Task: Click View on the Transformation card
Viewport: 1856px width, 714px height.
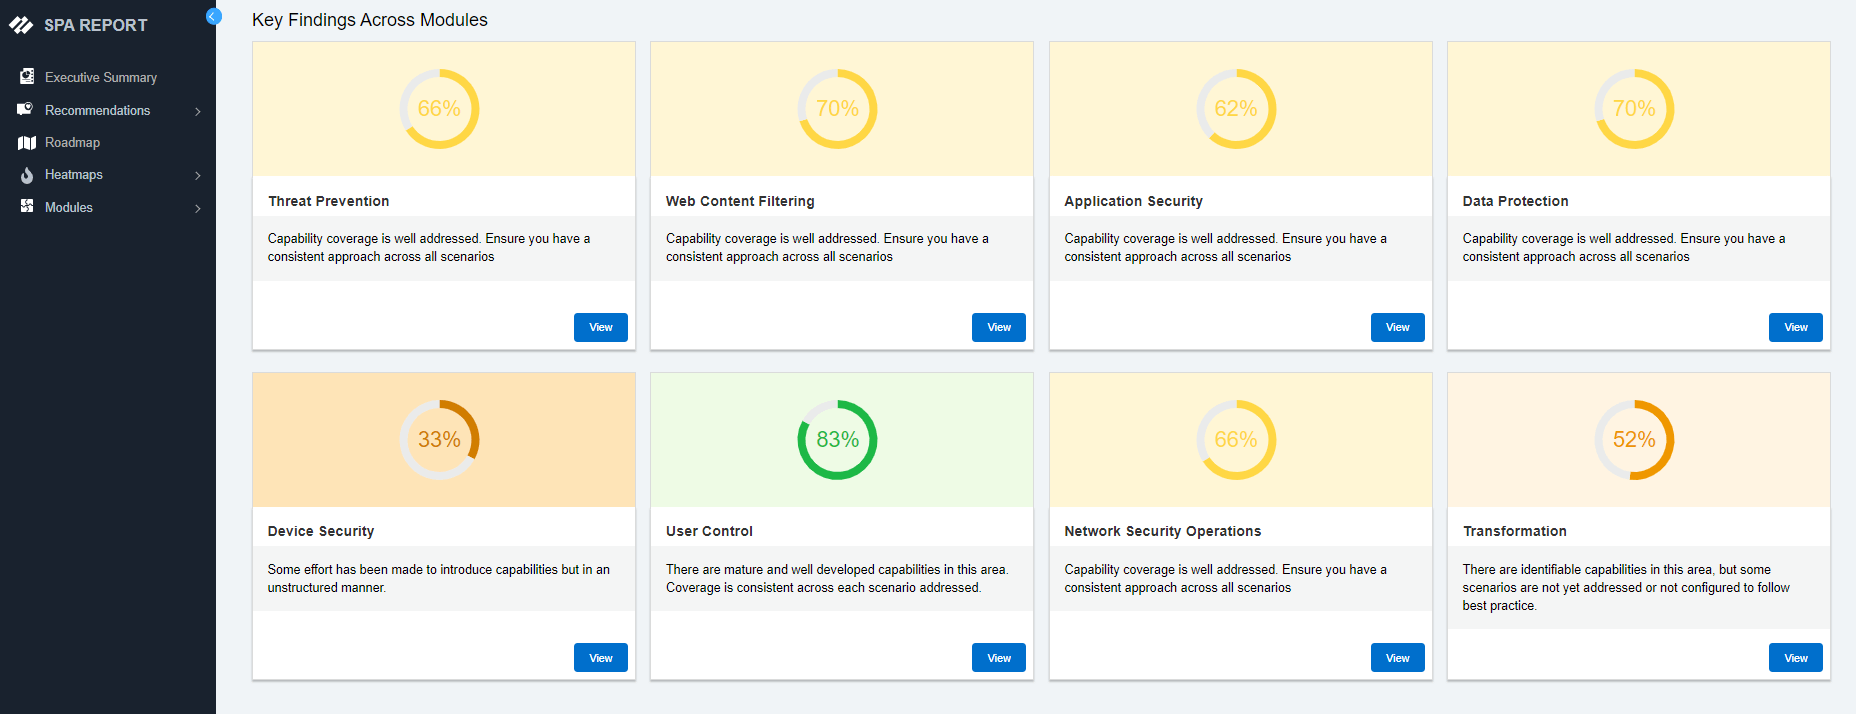Action: click(1795, 658)
